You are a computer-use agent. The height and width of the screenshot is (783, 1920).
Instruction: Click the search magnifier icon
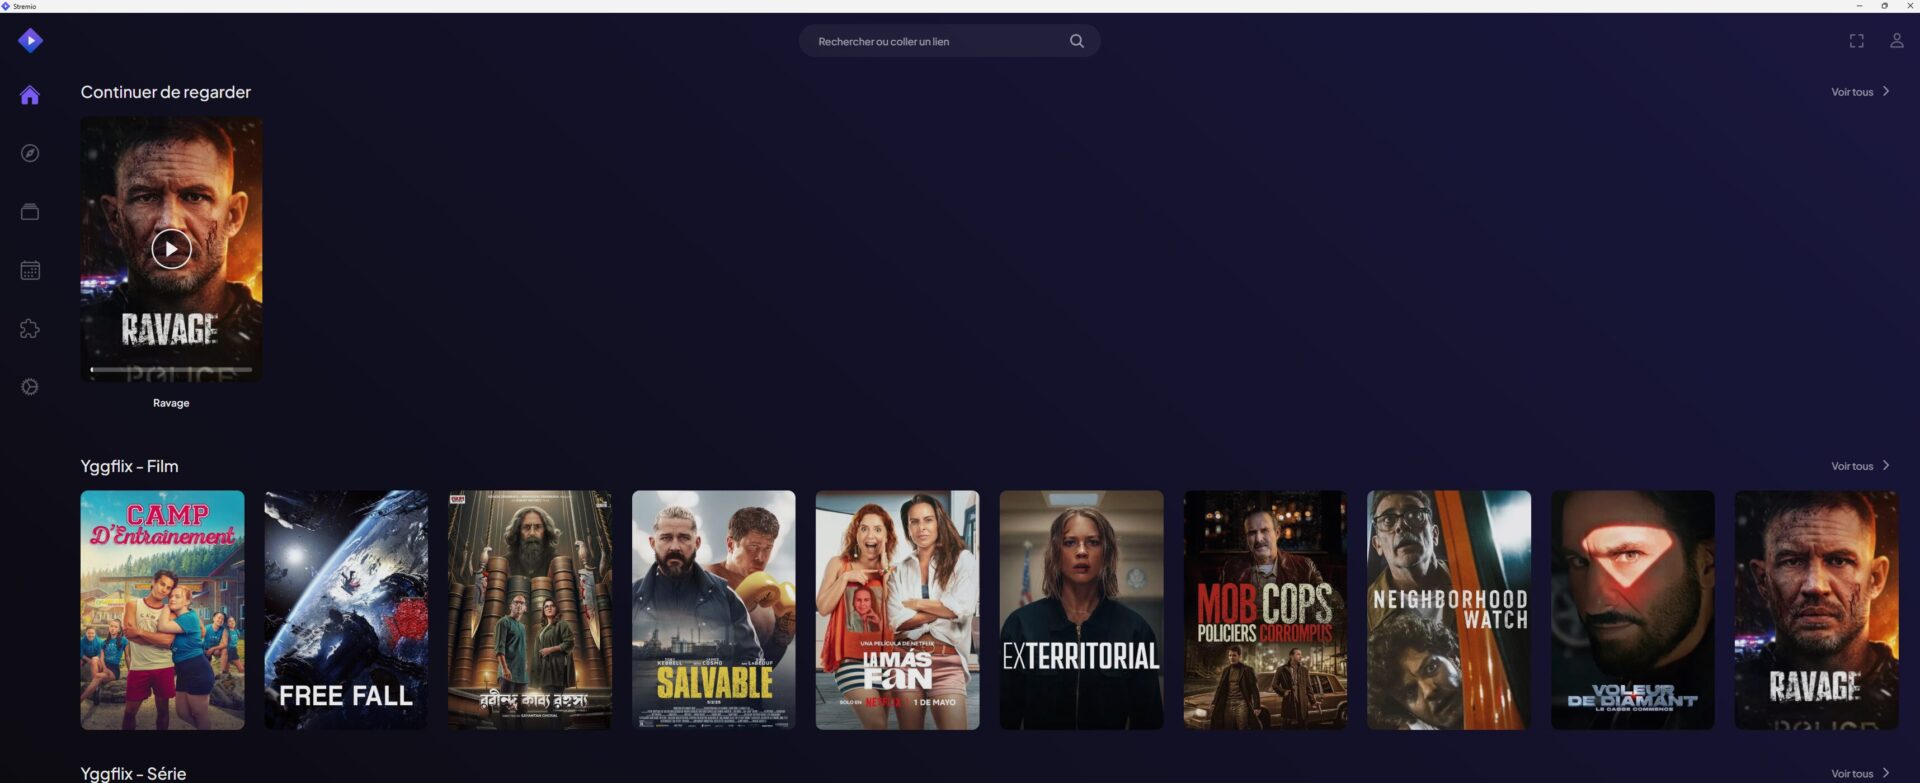tap(1077, 41)
